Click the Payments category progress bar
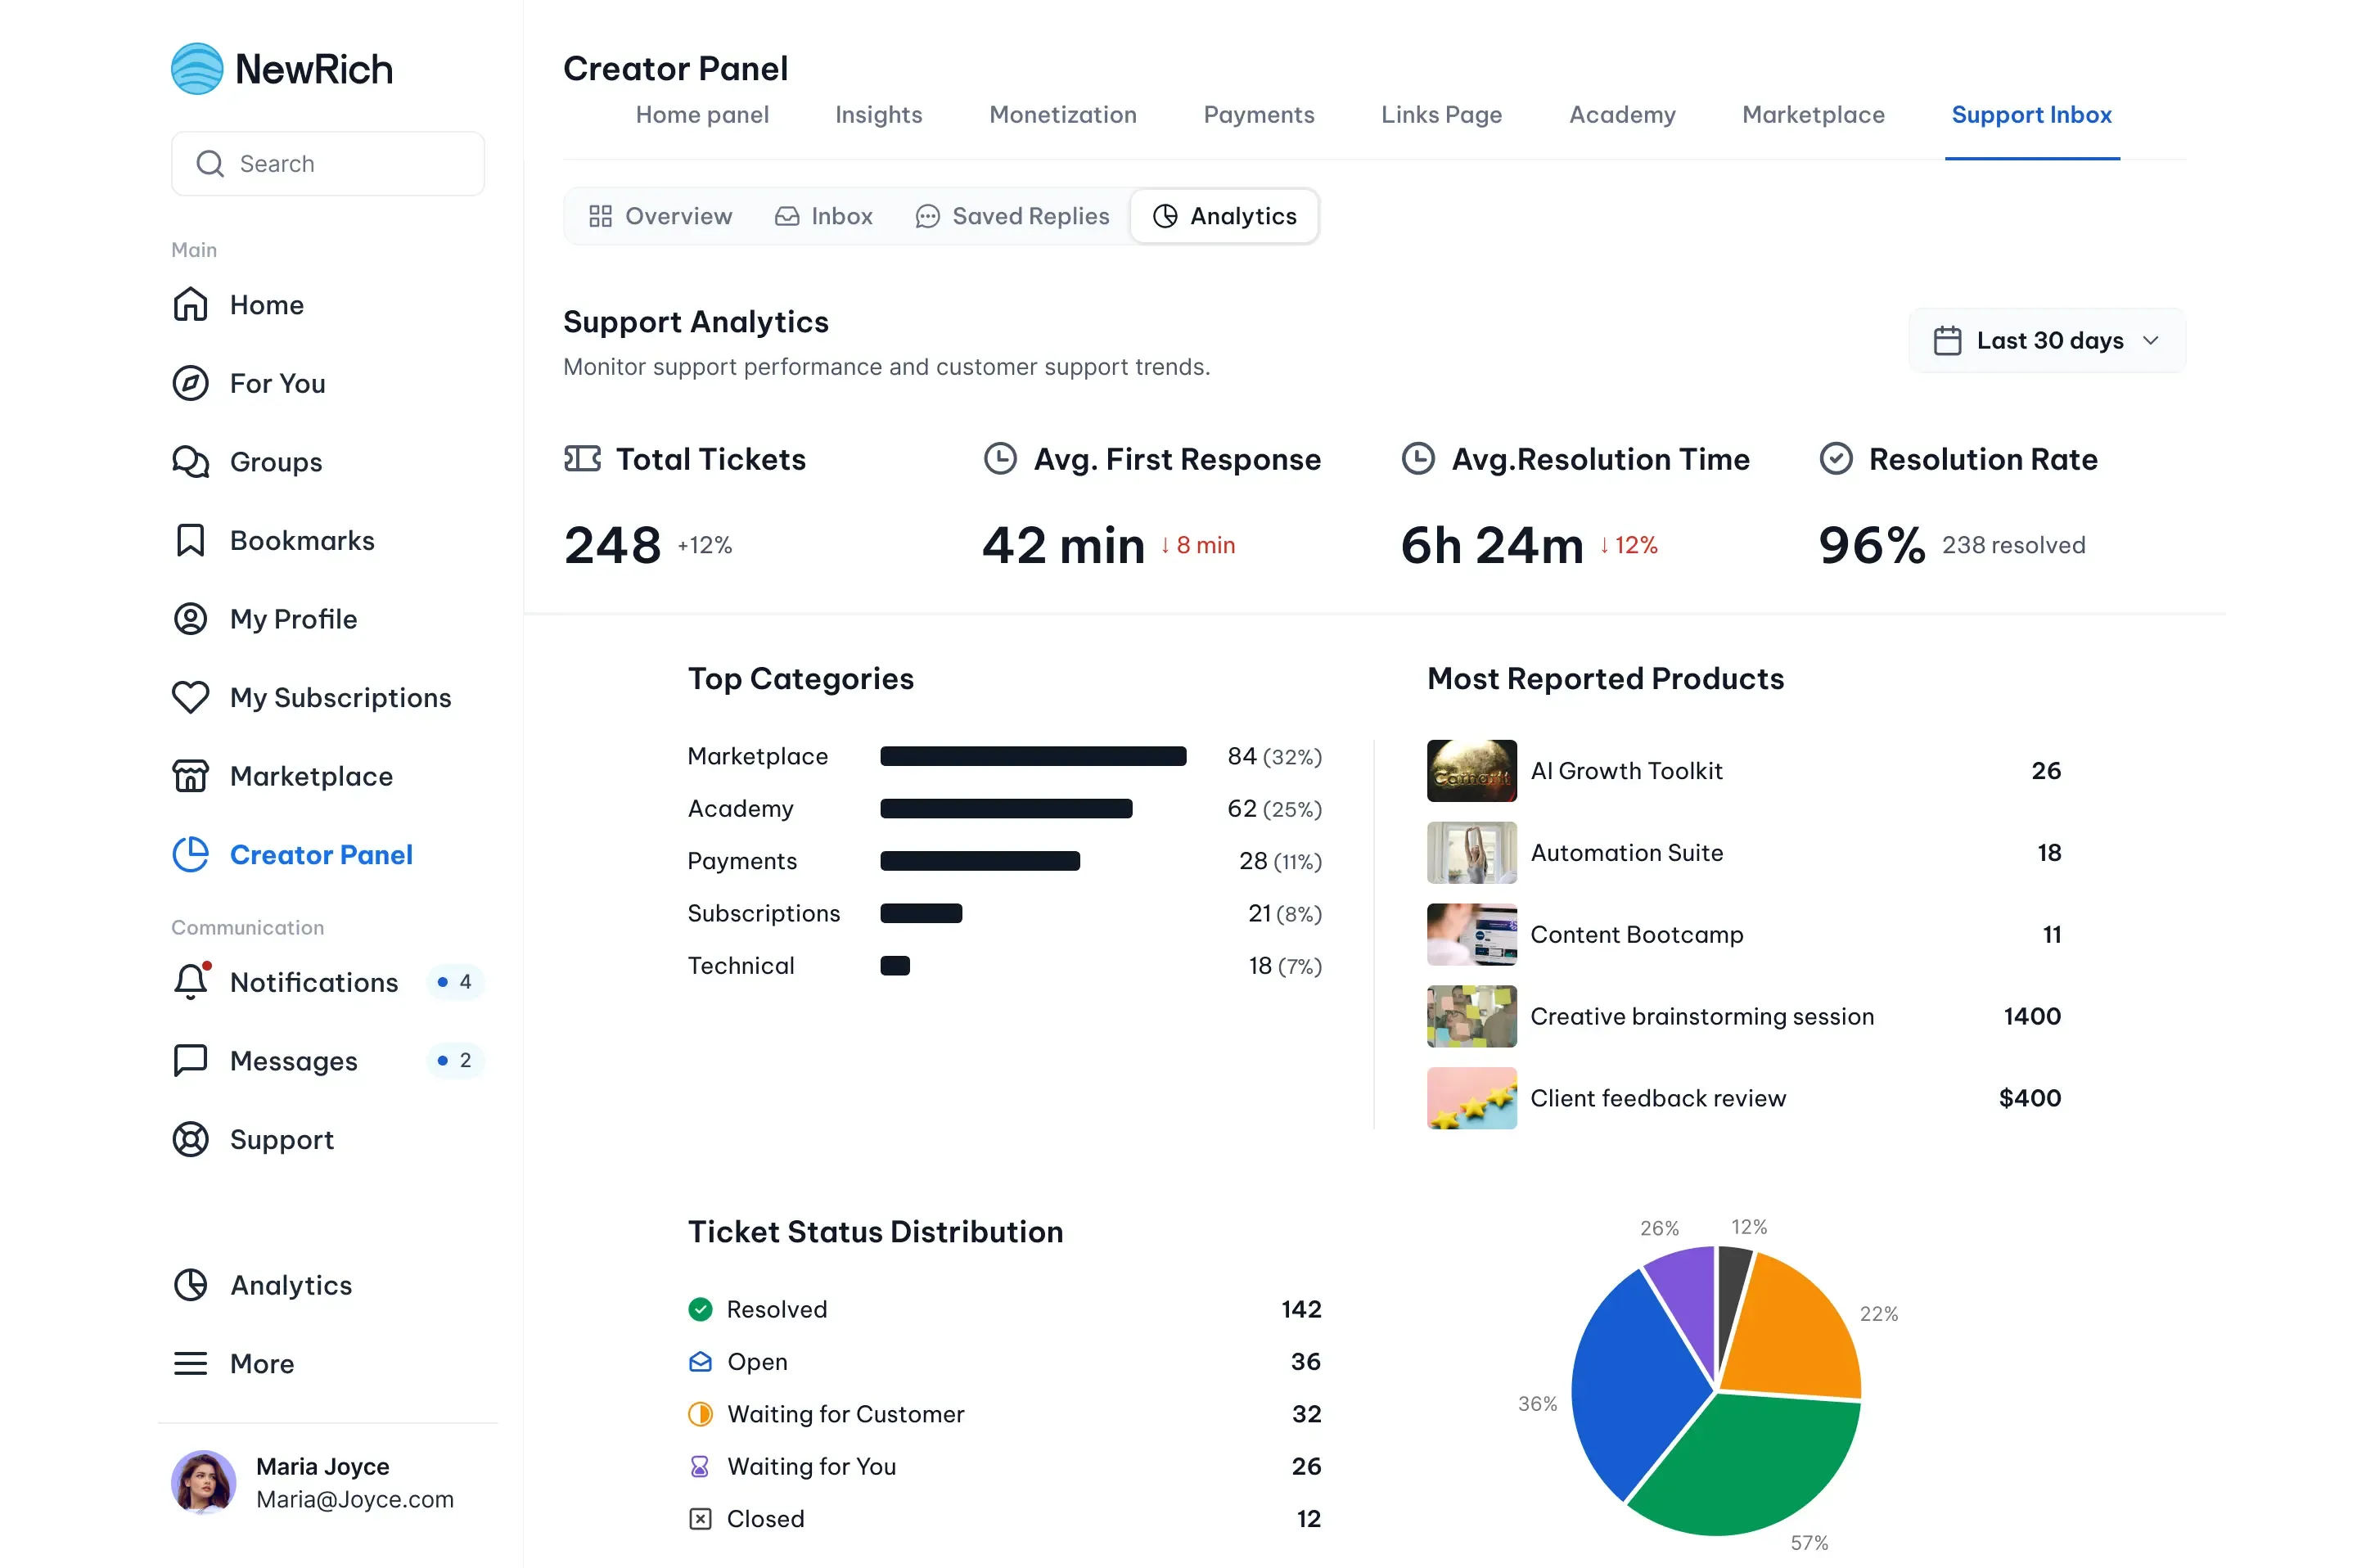Screen dimensions: 2357x1568 (x=980, y=861)
